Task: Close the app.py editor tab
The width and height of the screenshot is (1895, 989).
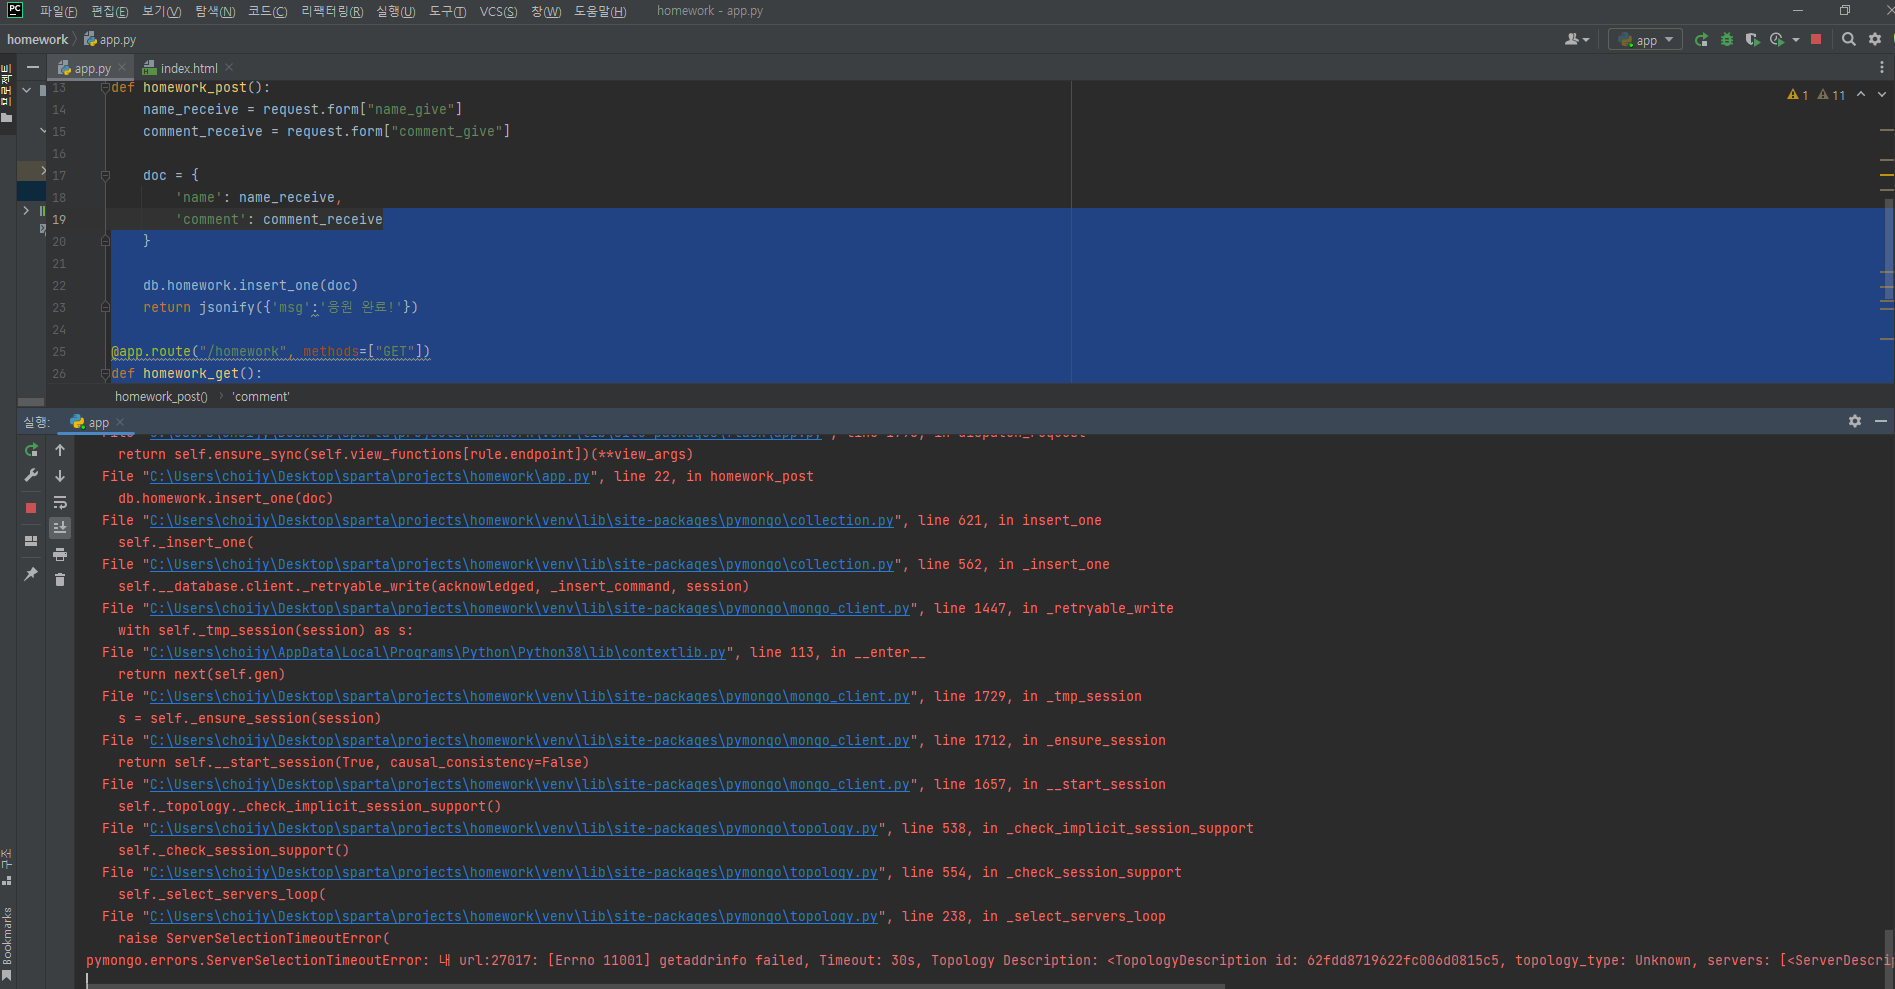Action: point(122,68)
